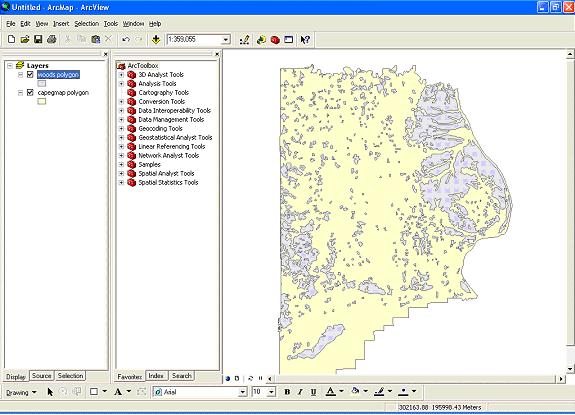Close the table of contents panel
This screenshot has height=415, width=575.
click(106, 54)
